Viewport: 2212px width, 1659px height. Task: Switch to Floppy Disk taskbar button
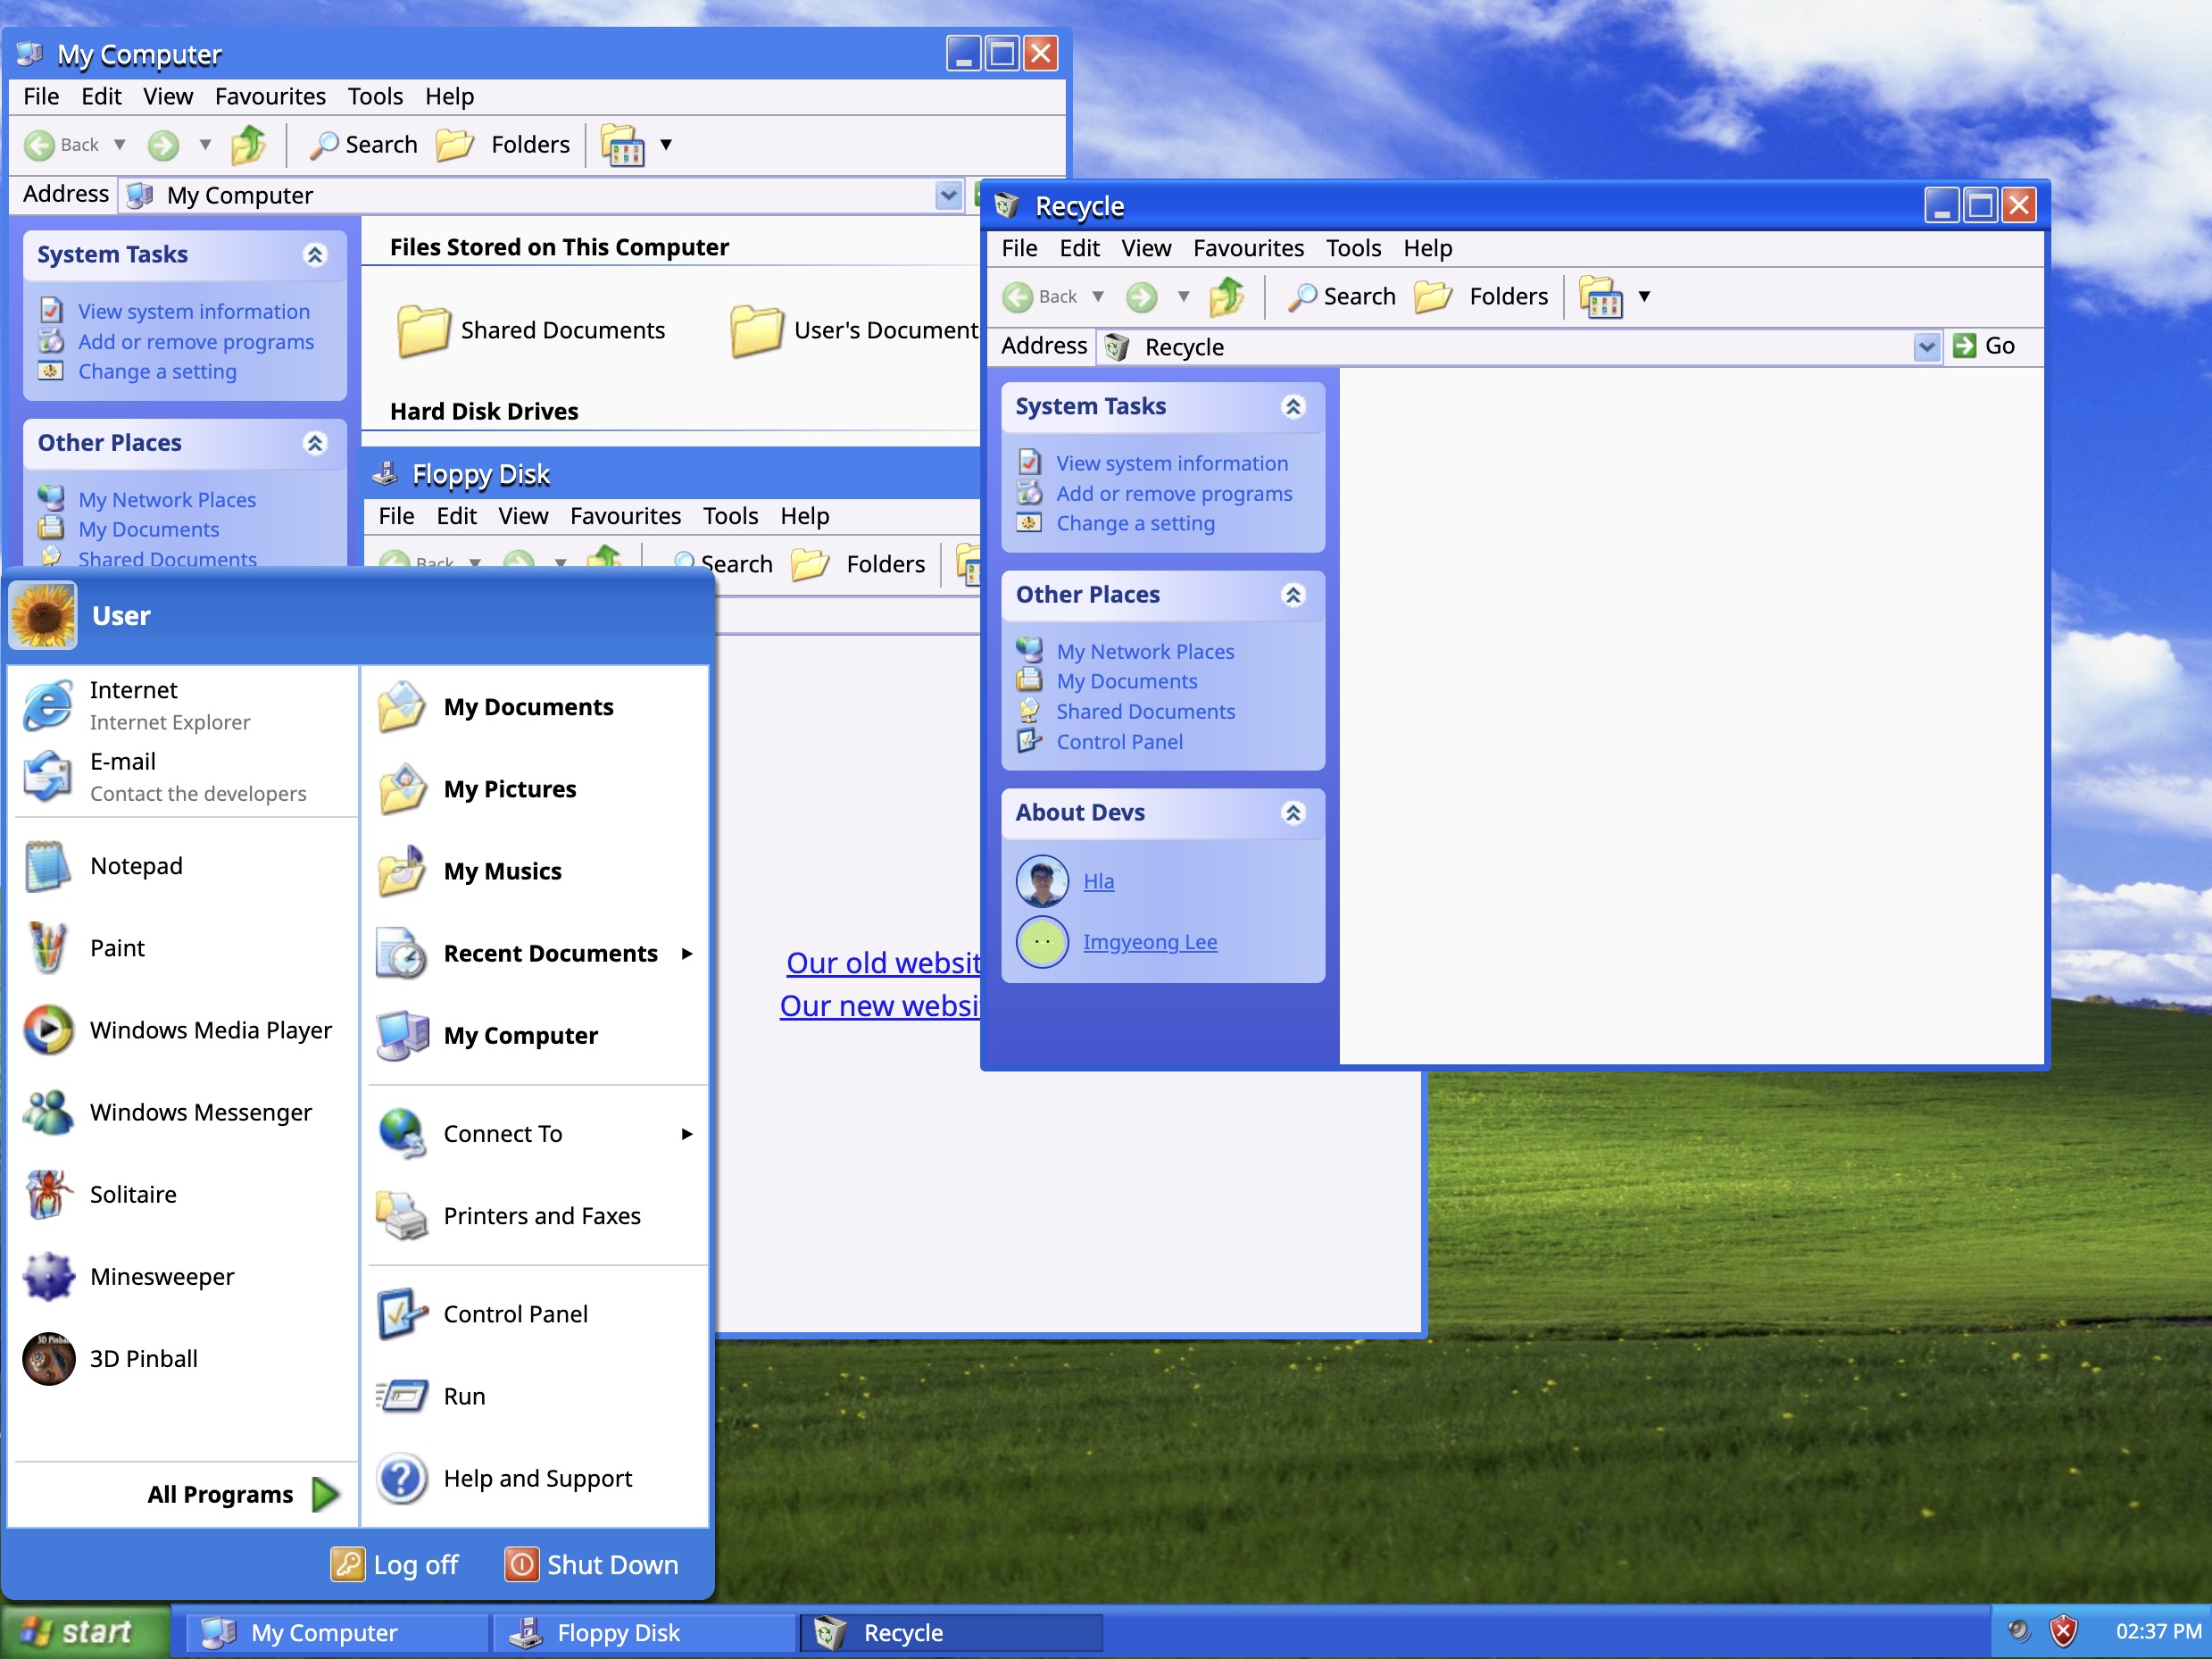click(x=644, y=1633)
